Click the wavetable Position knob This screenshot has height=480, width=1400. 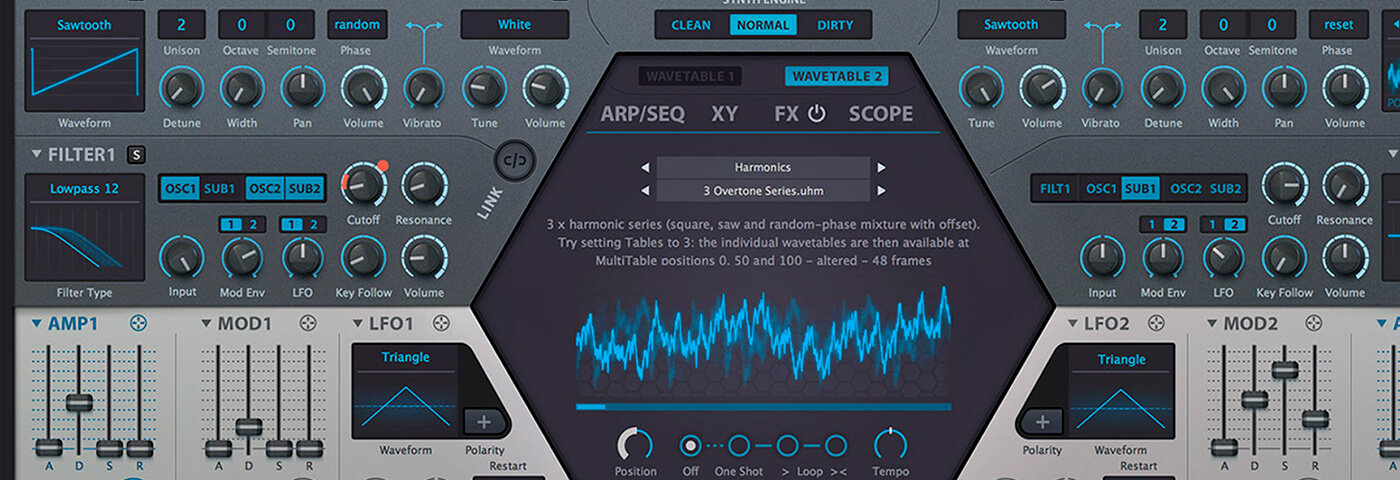[635, 444]
